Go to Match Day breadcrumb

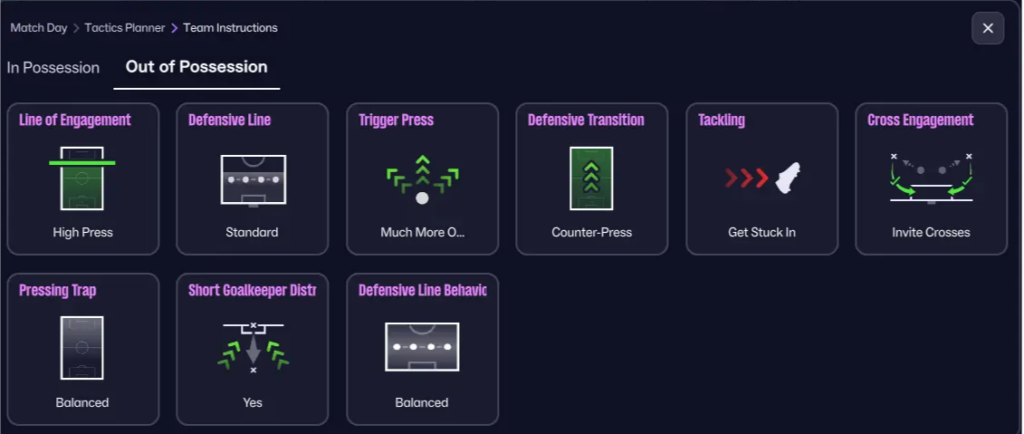point(39,28)
